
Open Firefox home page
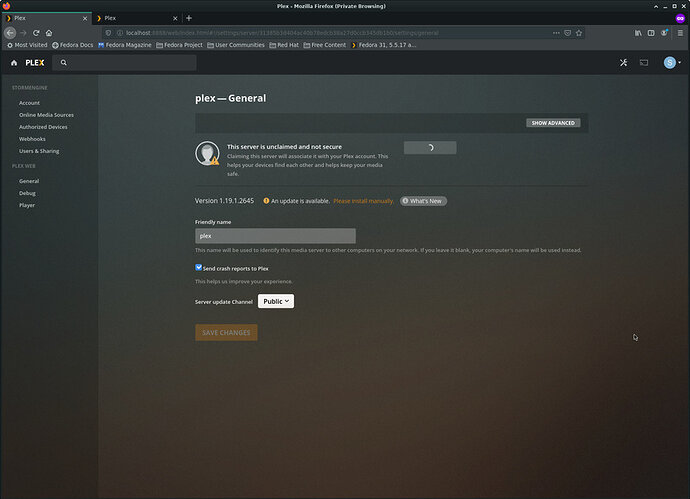[x=49, y=33]
